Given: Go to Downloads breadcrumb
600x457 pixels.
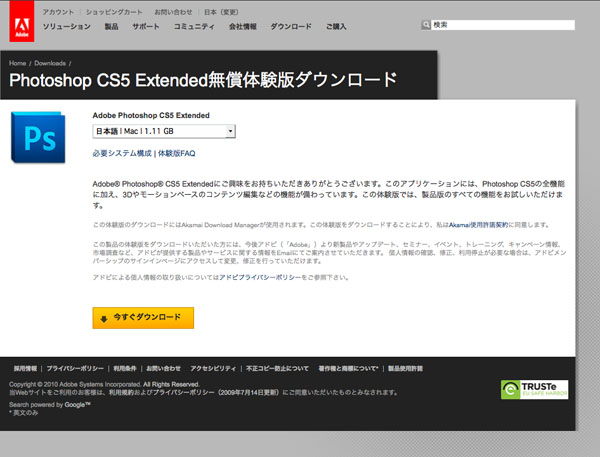Looking at the screenshot, I should coord(50,63).
